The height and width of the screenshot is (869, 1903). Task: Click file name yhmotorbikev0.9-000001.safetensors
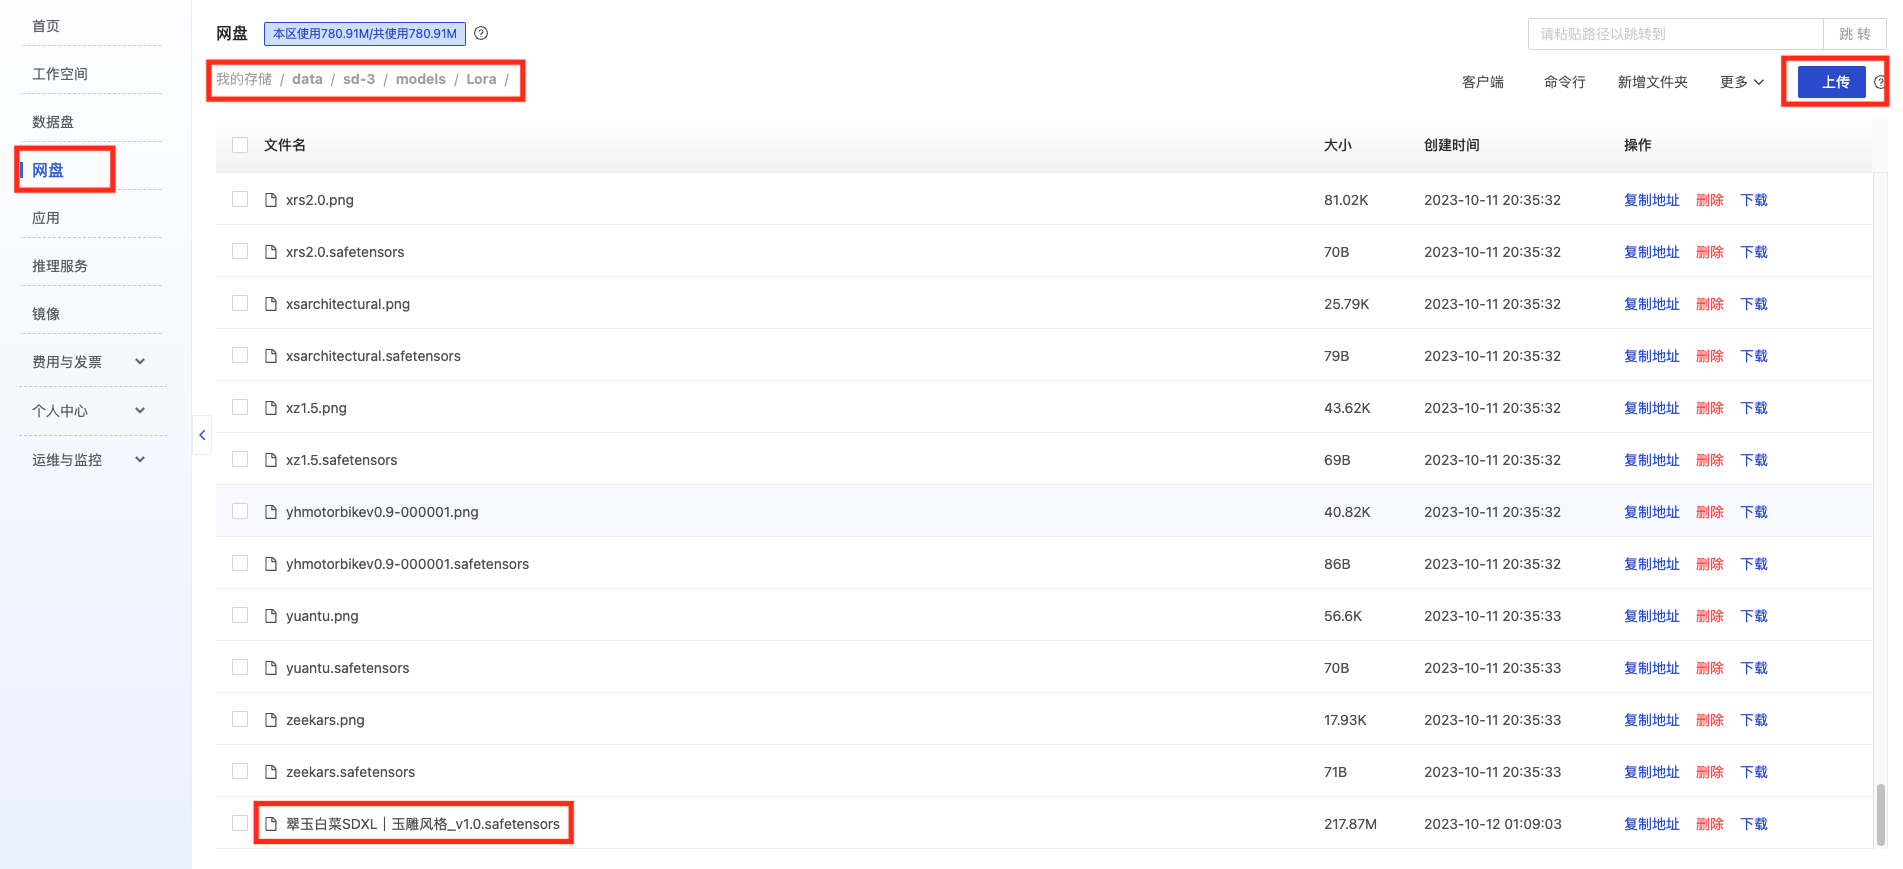tap(408, 564)
